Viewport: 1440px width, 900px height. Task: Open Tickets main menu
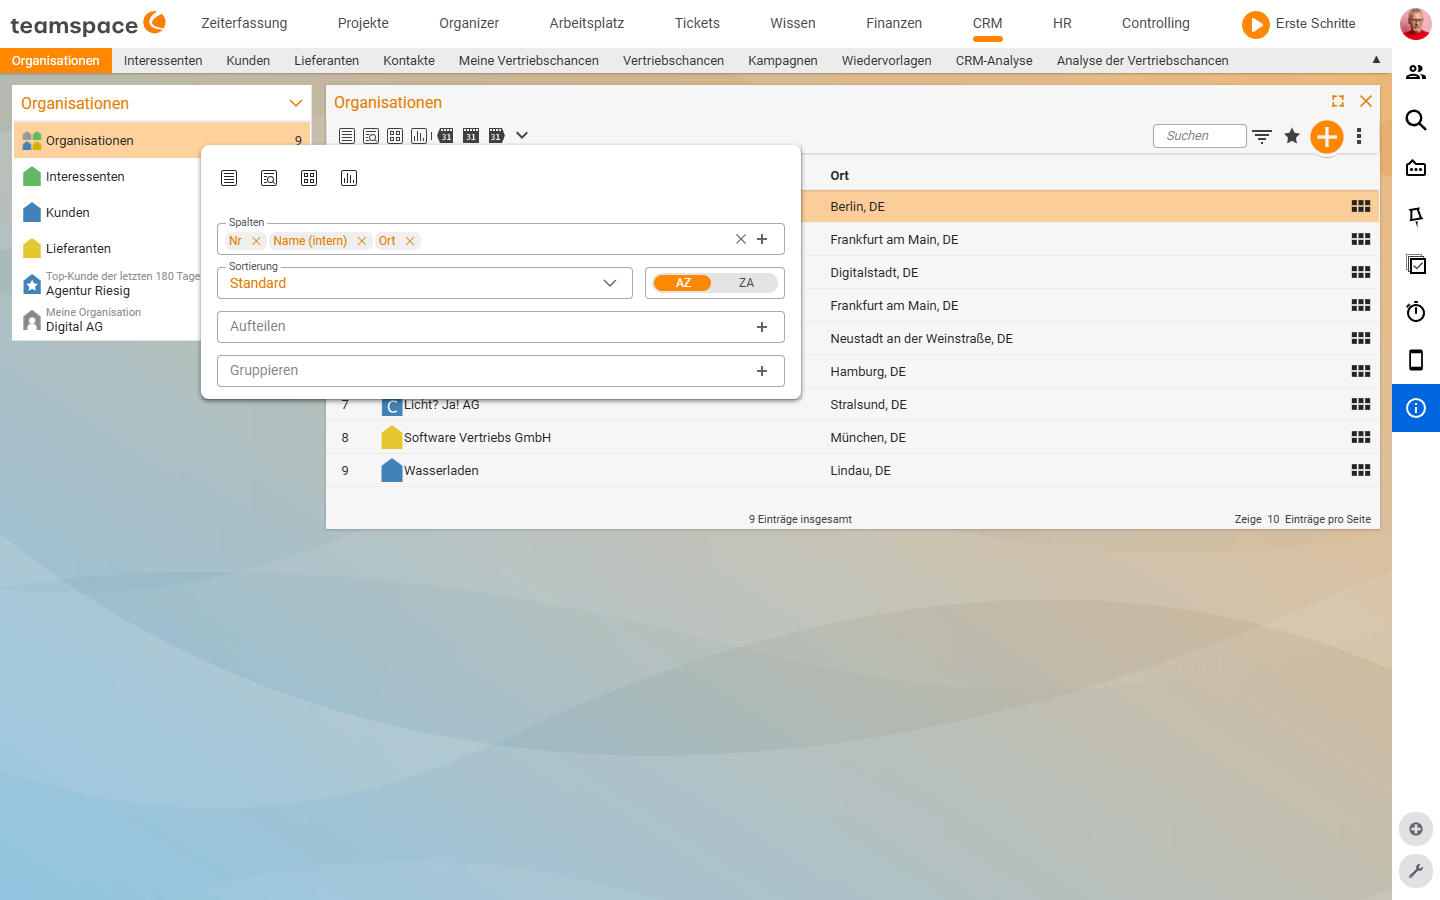click(x=697, y=23)
